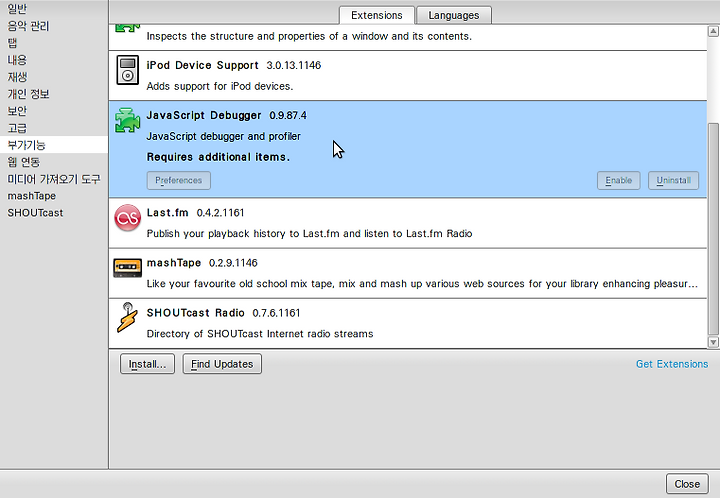
Task: Click the extensions list scroll down arrow
Action: pos(713,342)
